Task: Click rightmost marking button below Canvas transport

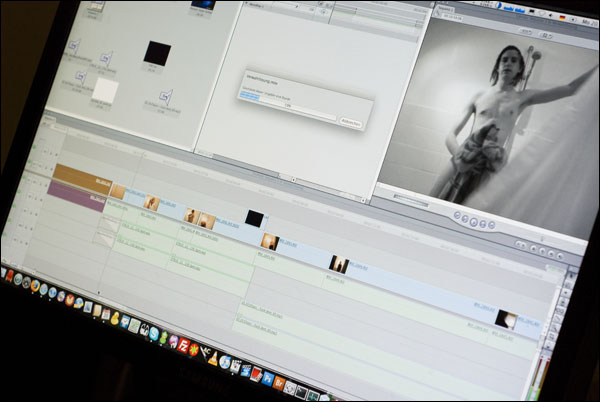Action: (560, 256)
